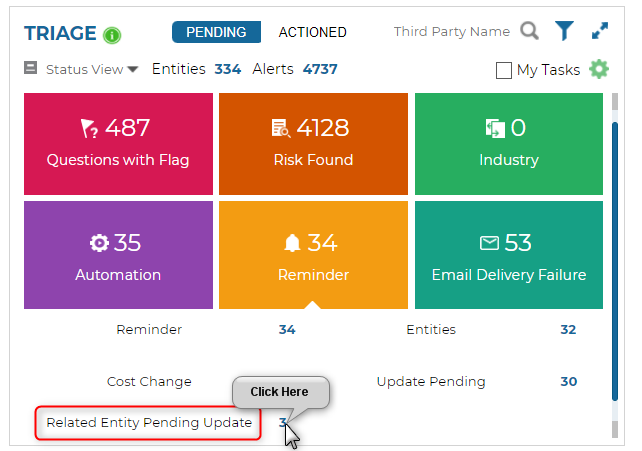Click the Reminder count 34 link
642x451 pixels.
coord(287,329)
